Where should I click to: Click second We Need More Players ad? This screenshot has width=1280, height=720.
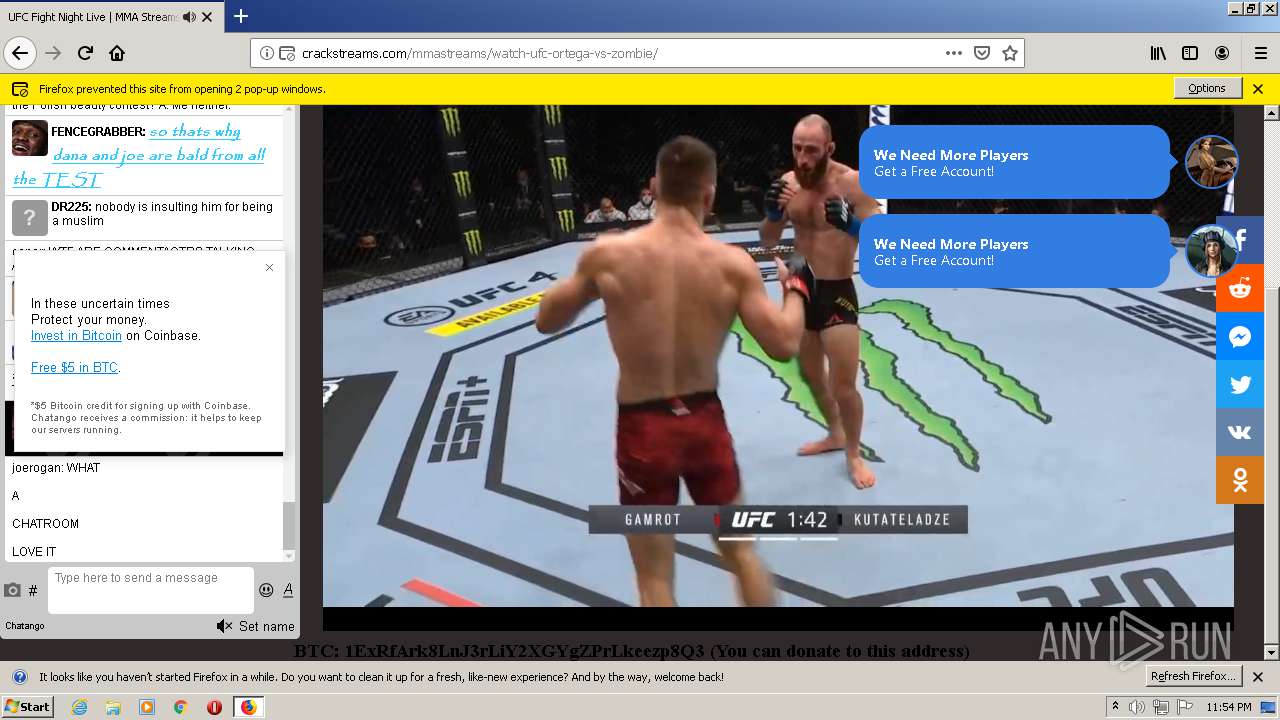pyautogui.click(x=1014, y=251)
